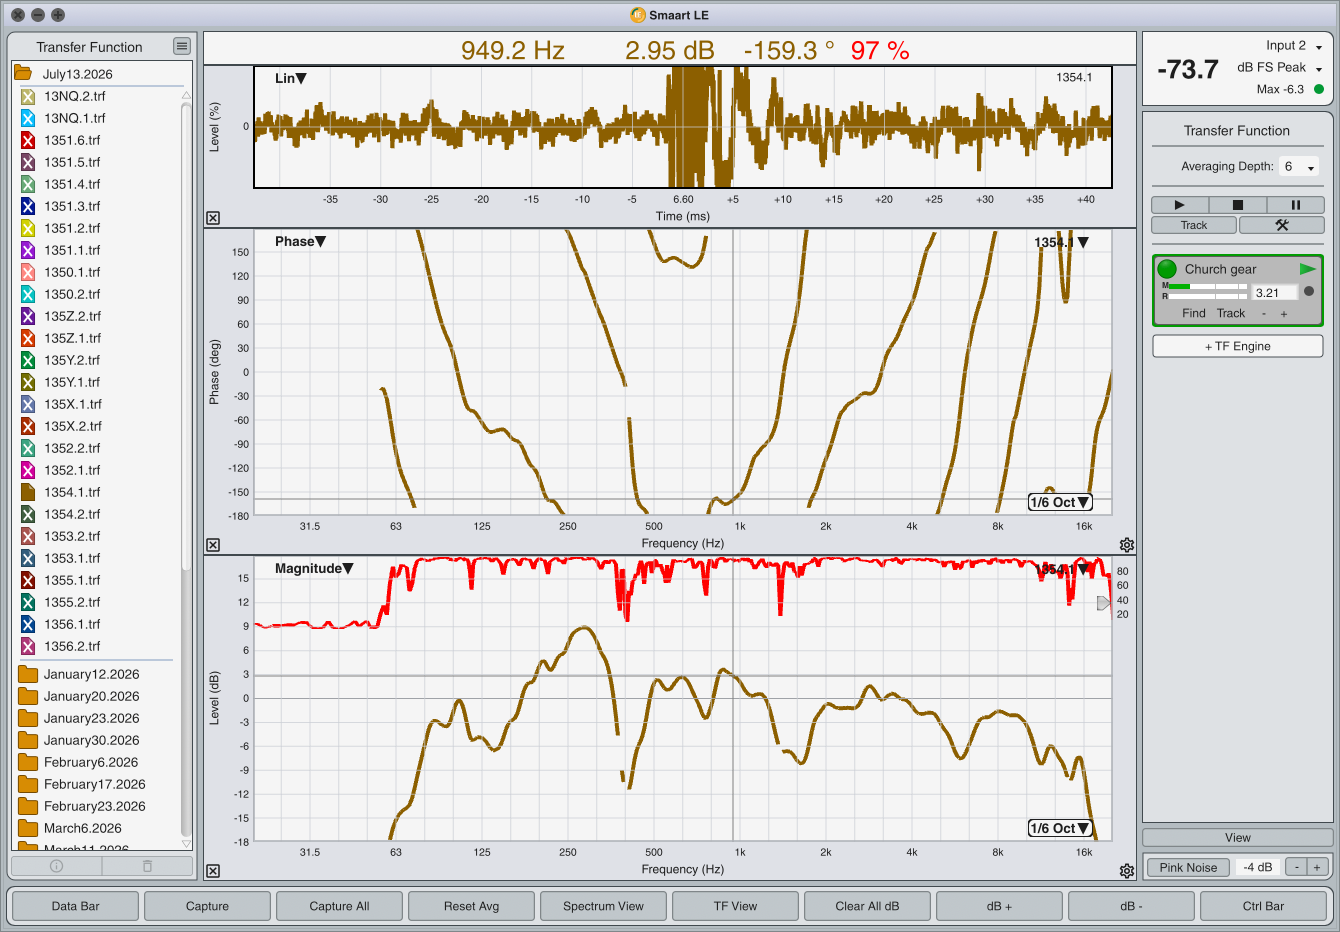Image resolution: width=1340 pixels, height=932 pixels.
Task: Open the January12.2026 folder
Action: point(91,674)
